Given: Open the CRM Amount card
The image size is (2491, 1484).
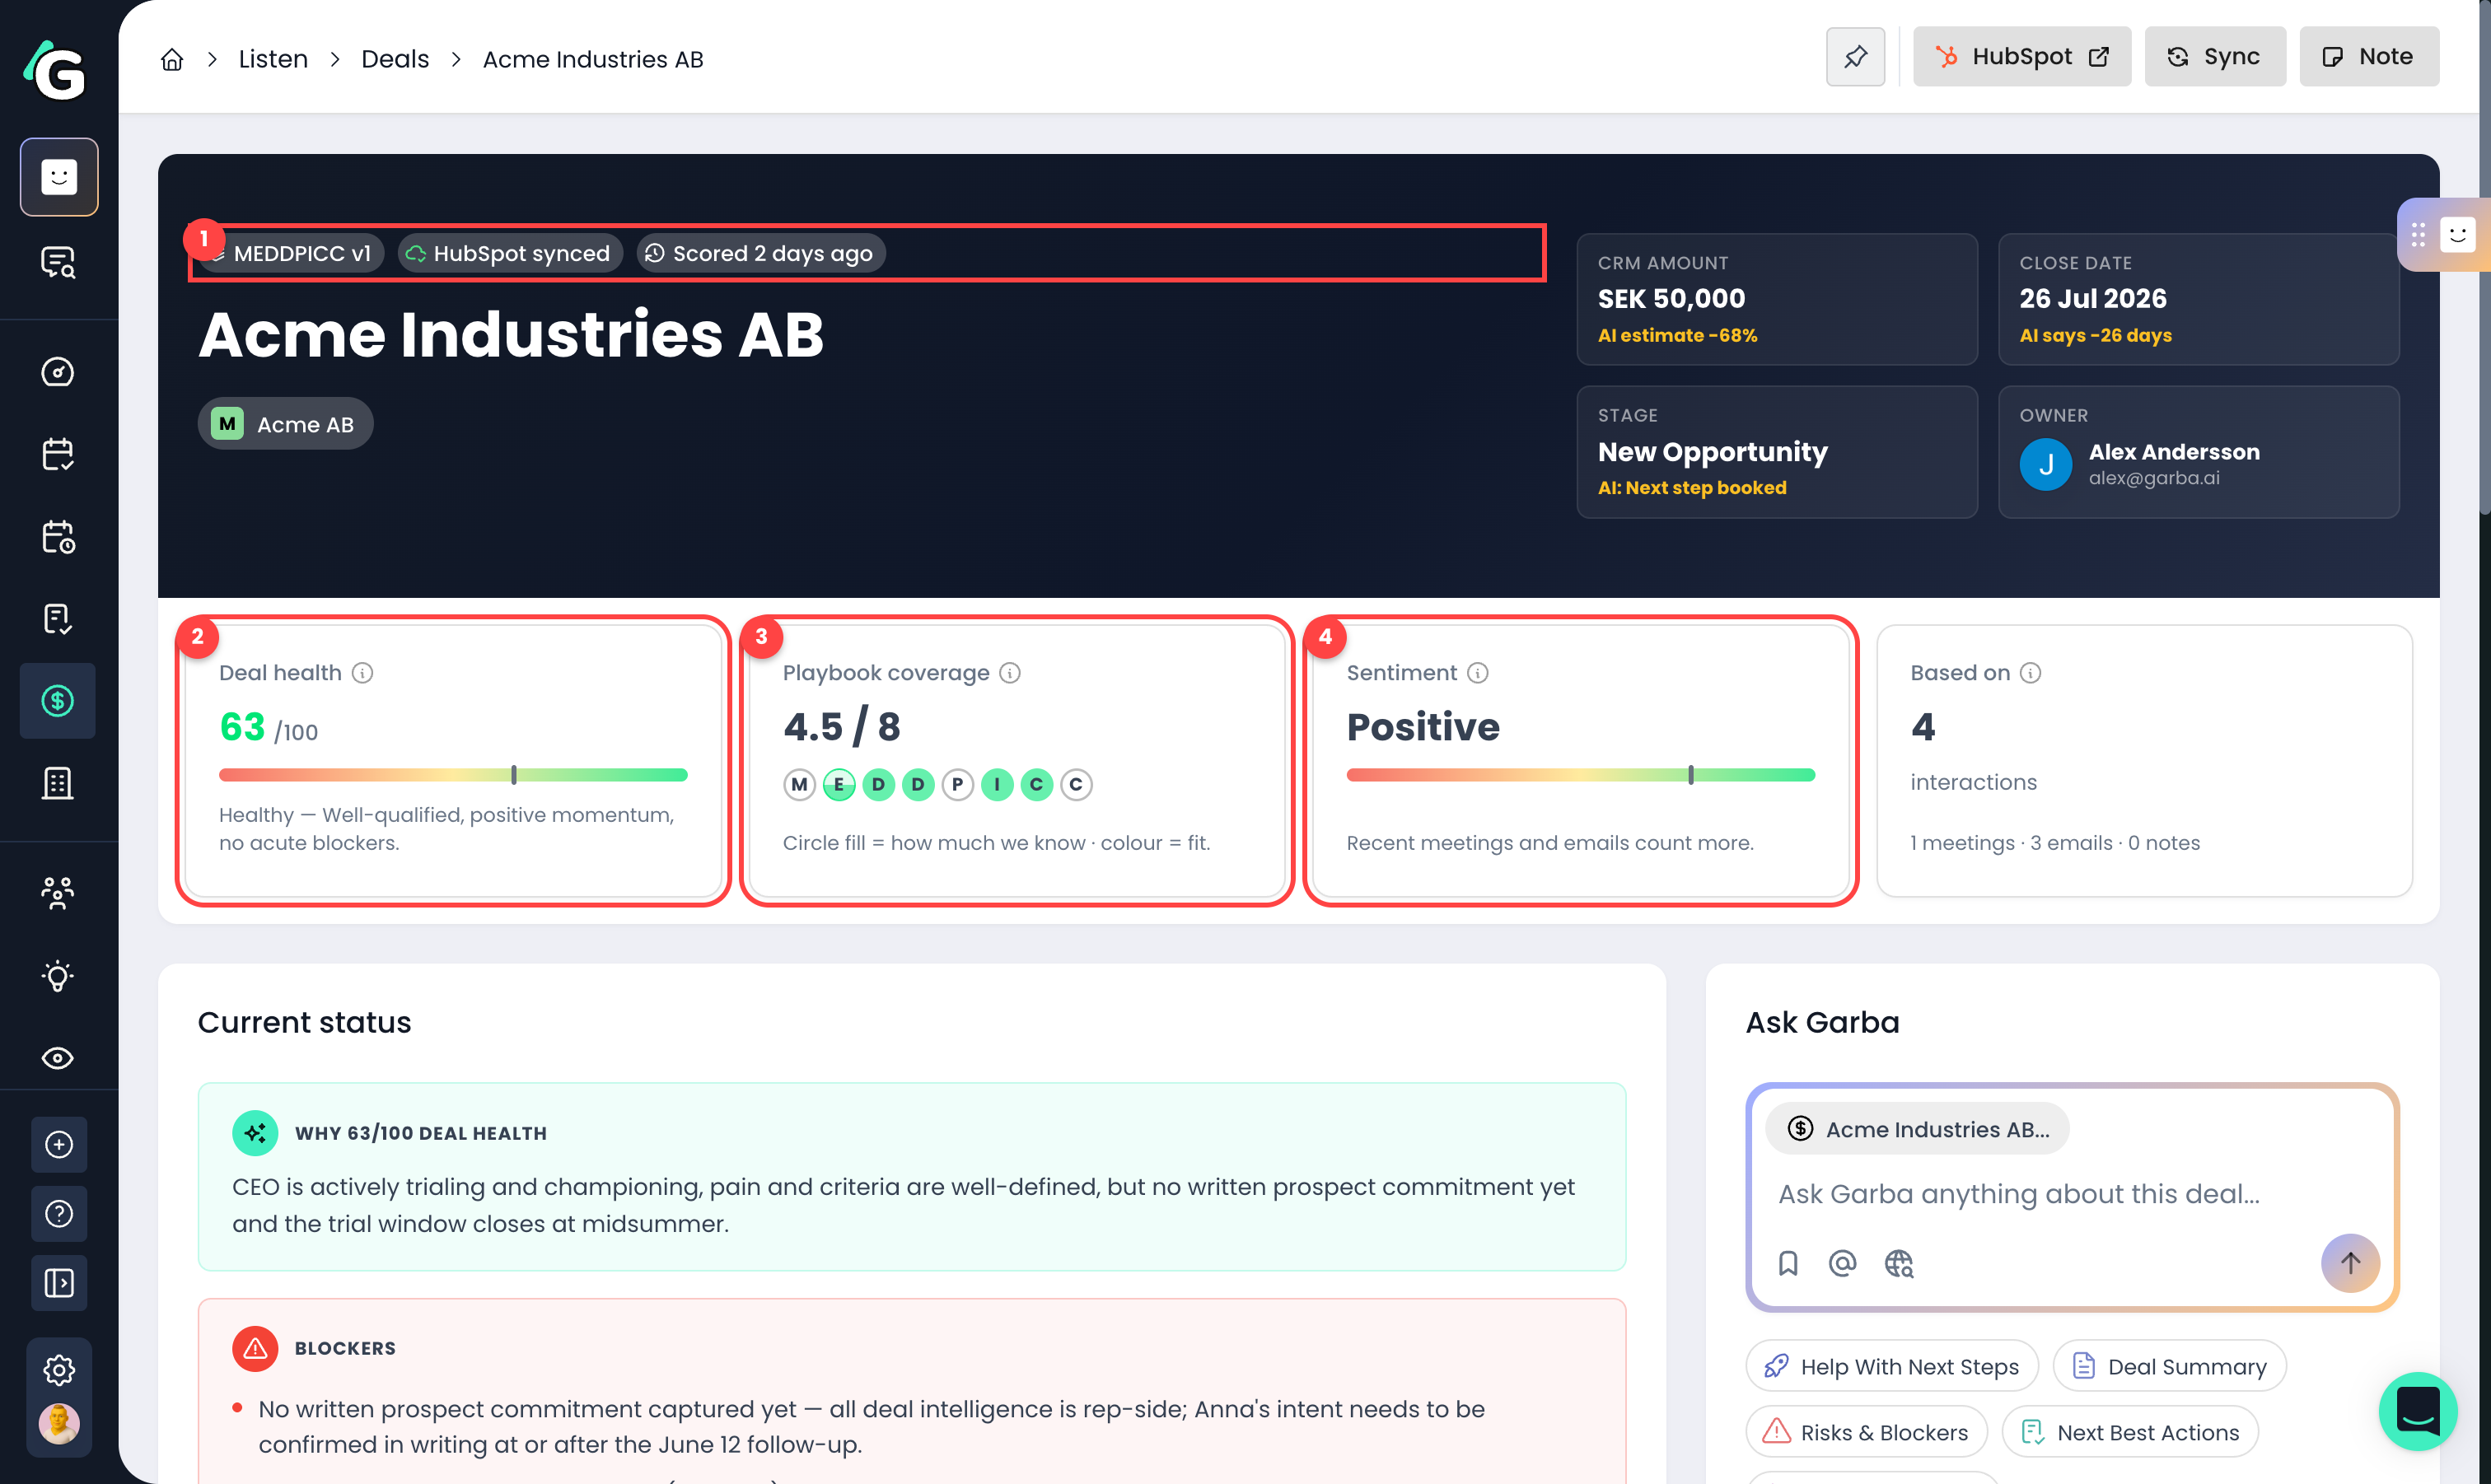Looking at the screenshot, I should tap(1777, 299).
